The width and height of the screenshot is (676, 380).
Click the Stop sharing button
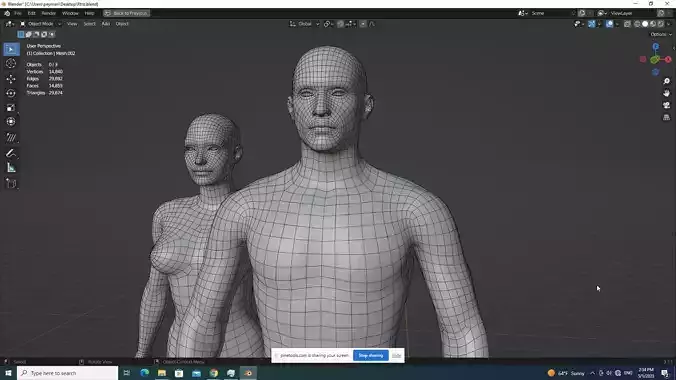click(x=371, y=355)
